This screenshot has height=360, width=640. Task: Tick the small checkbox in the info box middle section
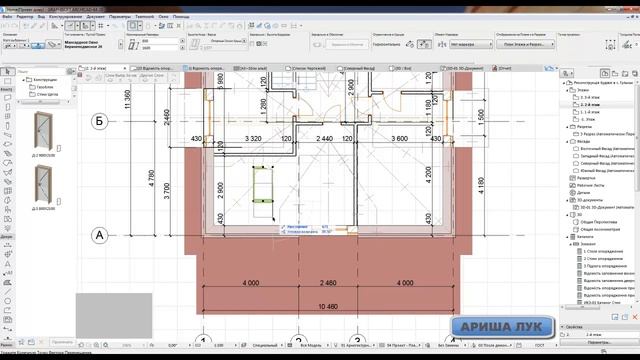[x=252, y=44]
